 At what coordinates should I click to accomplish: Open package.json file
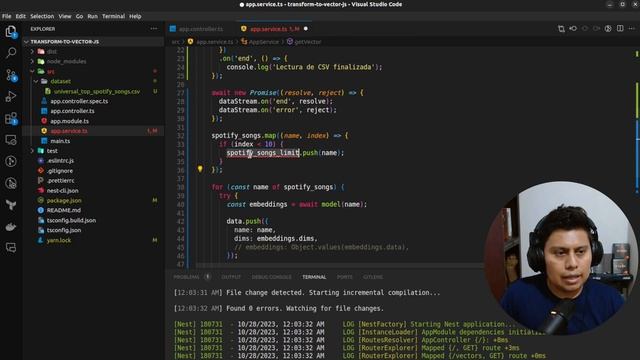(64, 200)
